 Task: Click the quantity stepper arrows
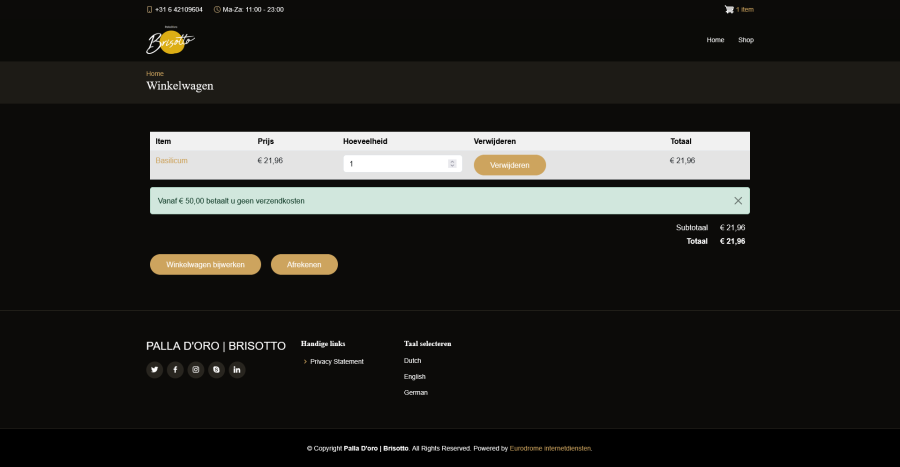click(452, 164)
